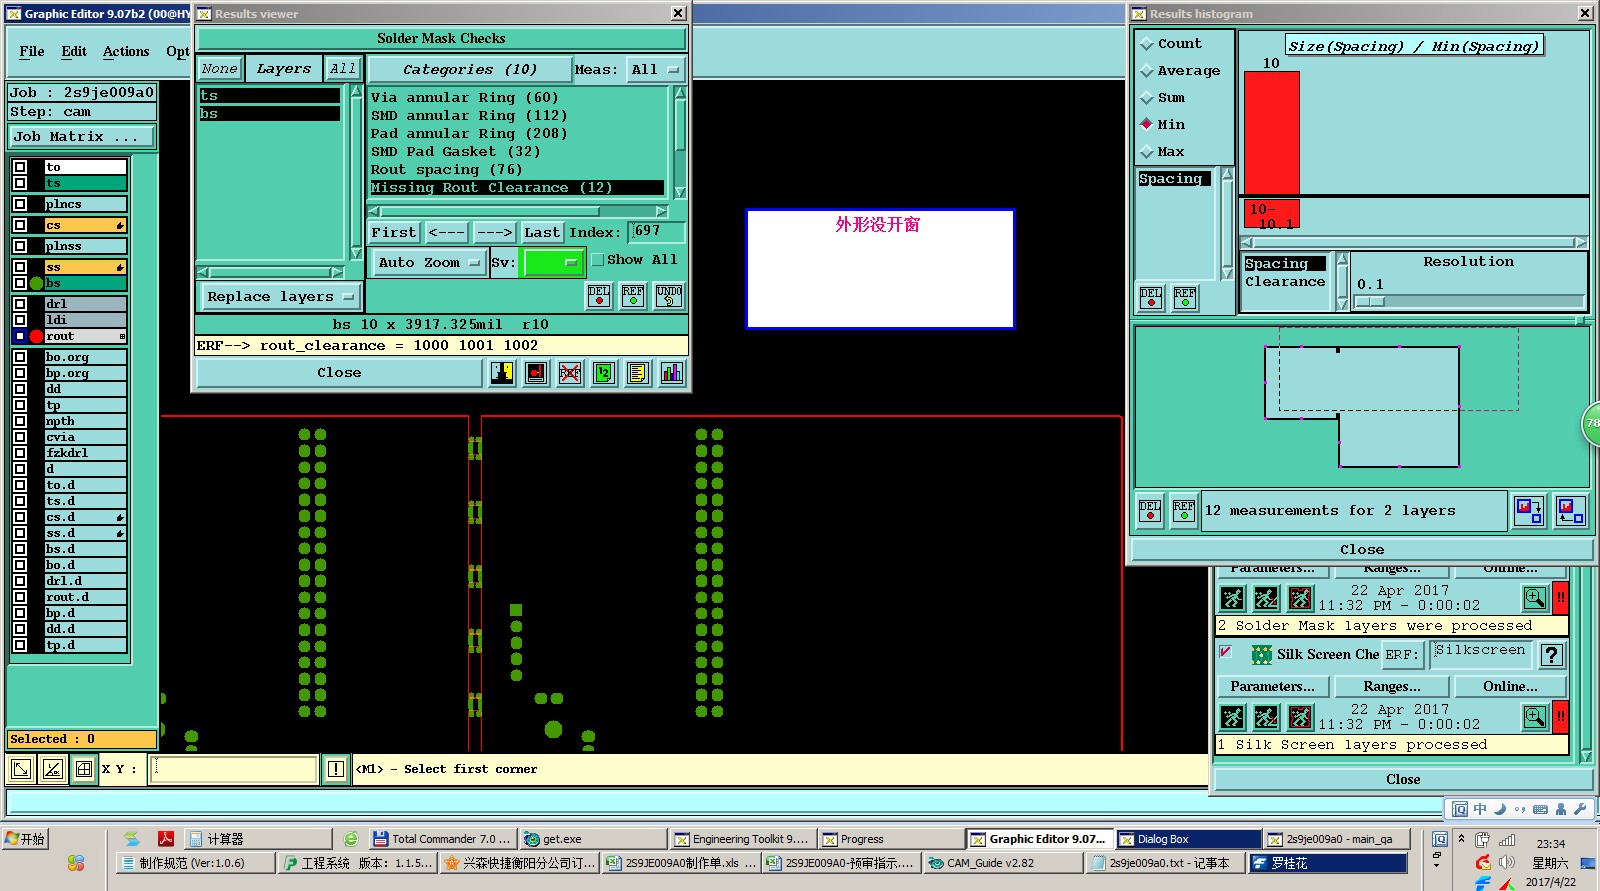Image resolution: width=1600 pixels, height=891 pixels.
Task: Select the None layers tab
Action: click(219, 69)
